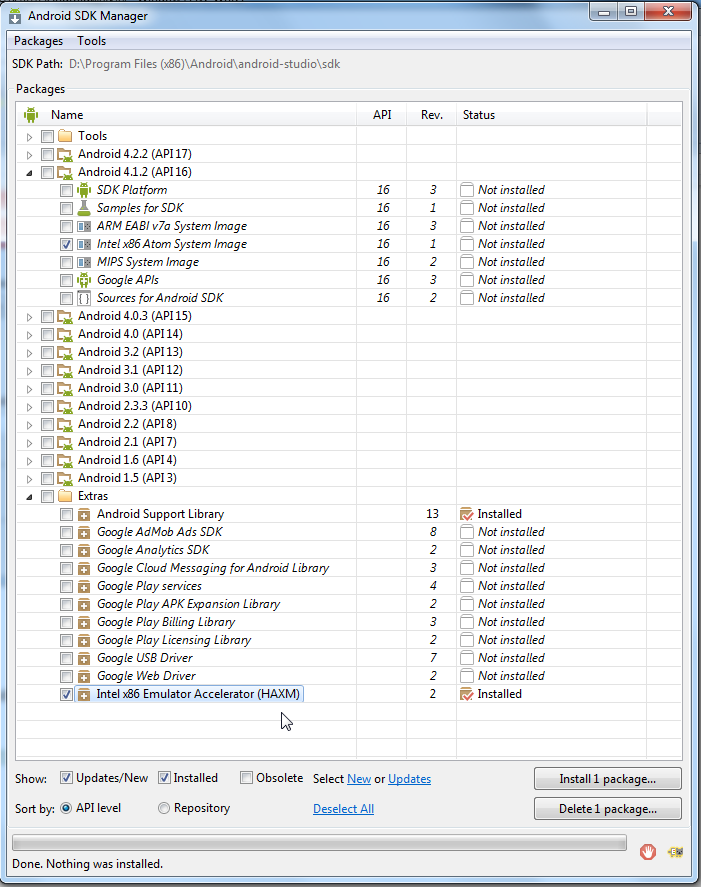Enable the Obsolete show filter
The width and height of the screenshot is (701, 887).
pos(246,778)
